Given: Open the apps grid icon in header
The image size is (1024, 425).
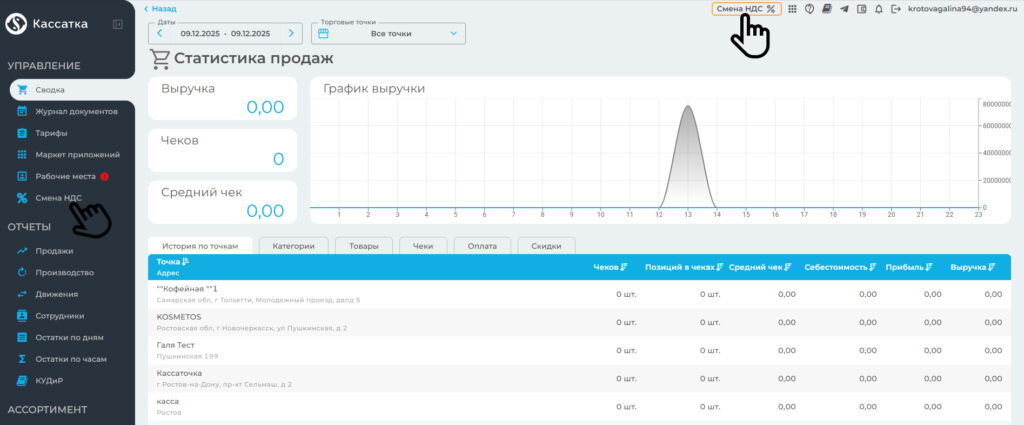Looking at the screenshot, I should [x=793, y=9].
